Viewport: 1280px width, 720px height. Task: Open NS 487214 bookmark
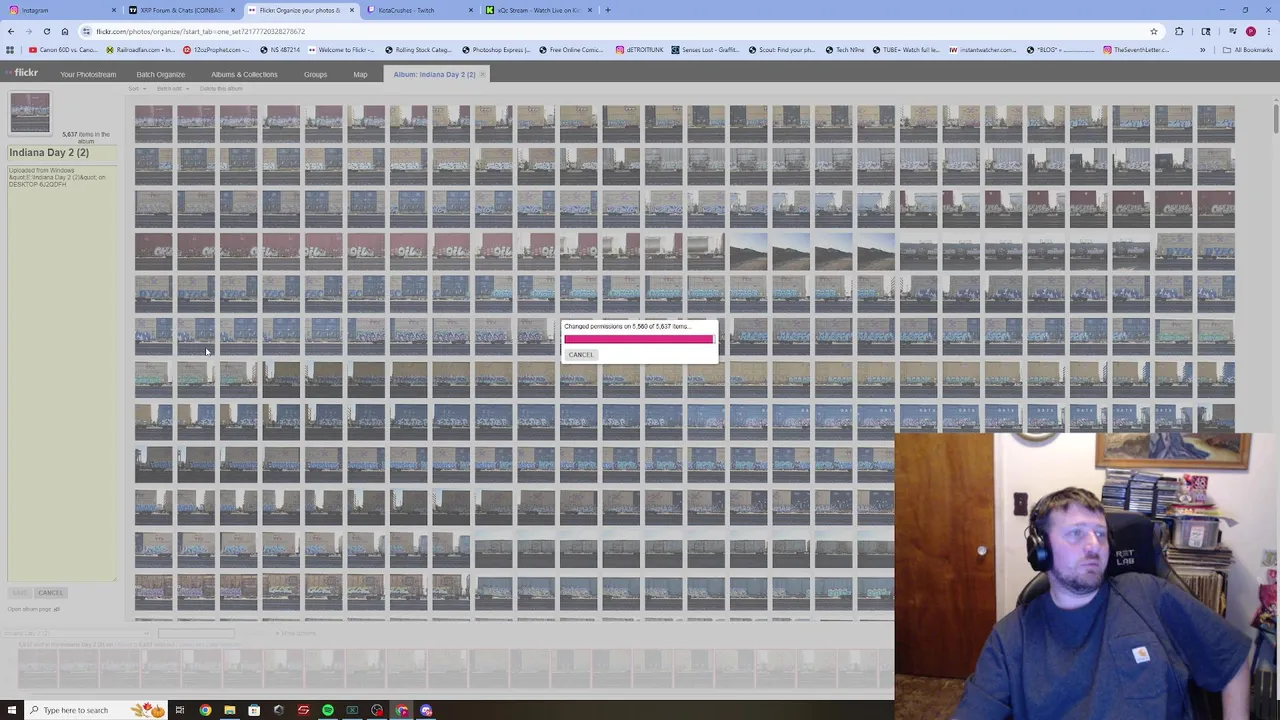tap(278, 50)
